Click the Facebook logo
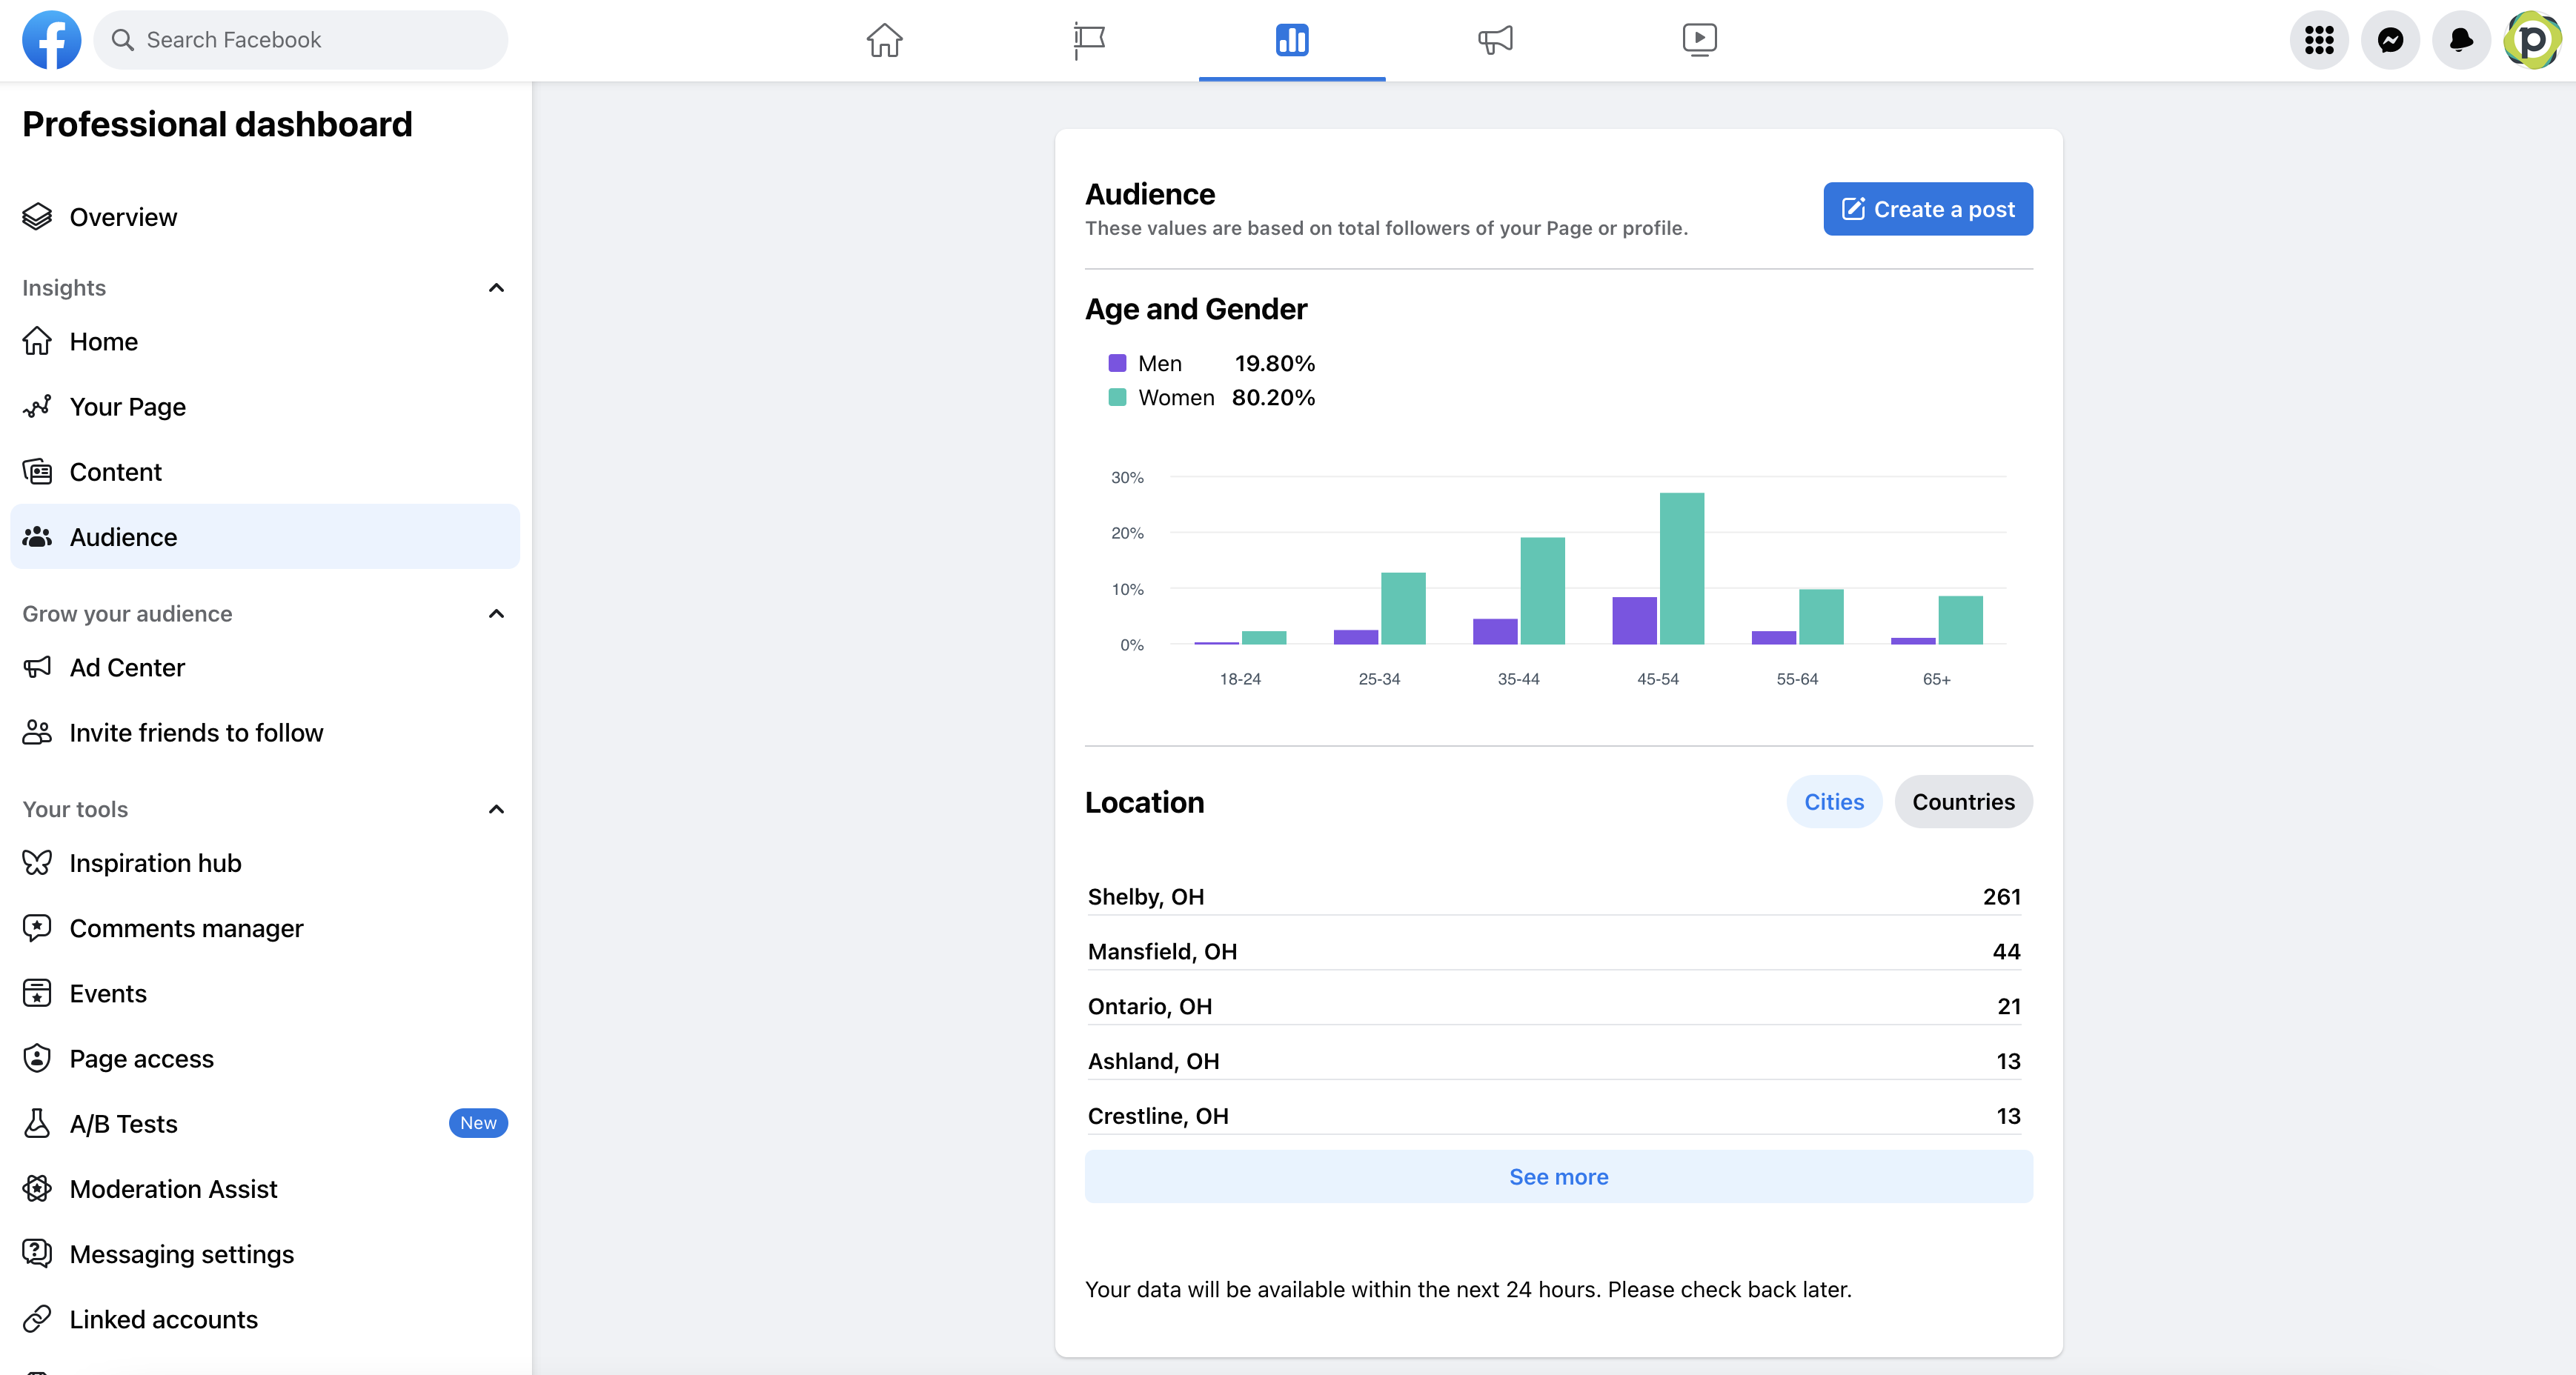 [x=51, y=40]
